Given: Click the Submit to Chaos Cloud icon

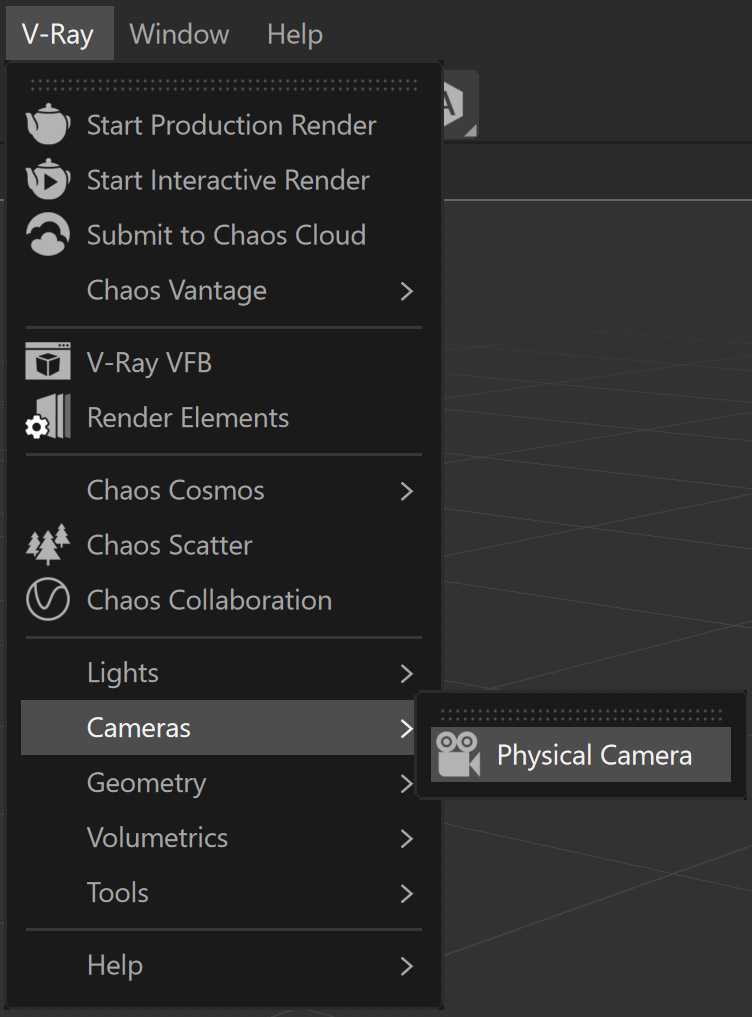Looking at the screenshot, I should (48, 235).
